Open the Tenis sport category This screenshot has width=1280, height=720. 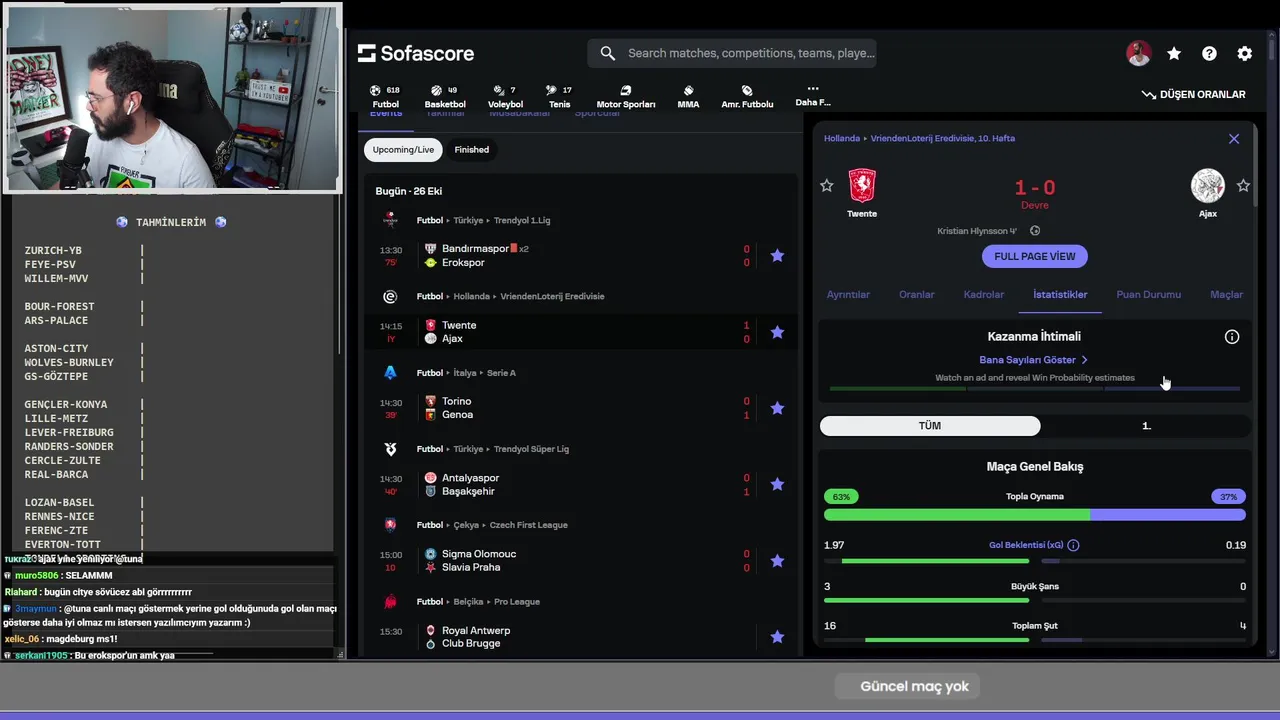tap(560, 96)
